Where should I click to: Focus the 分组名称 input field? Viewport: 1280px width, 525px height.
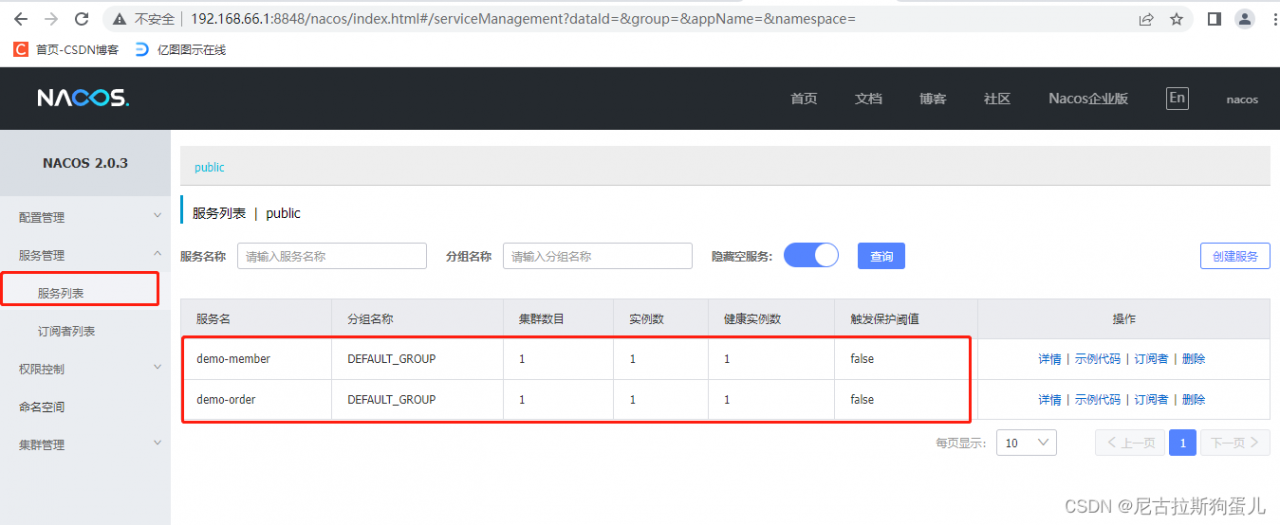tap(598, 256)
